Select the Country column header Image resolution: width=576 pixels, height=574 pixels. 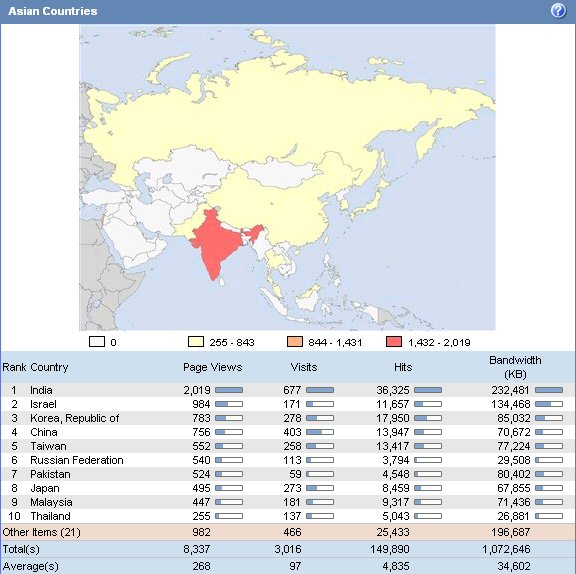49,367
